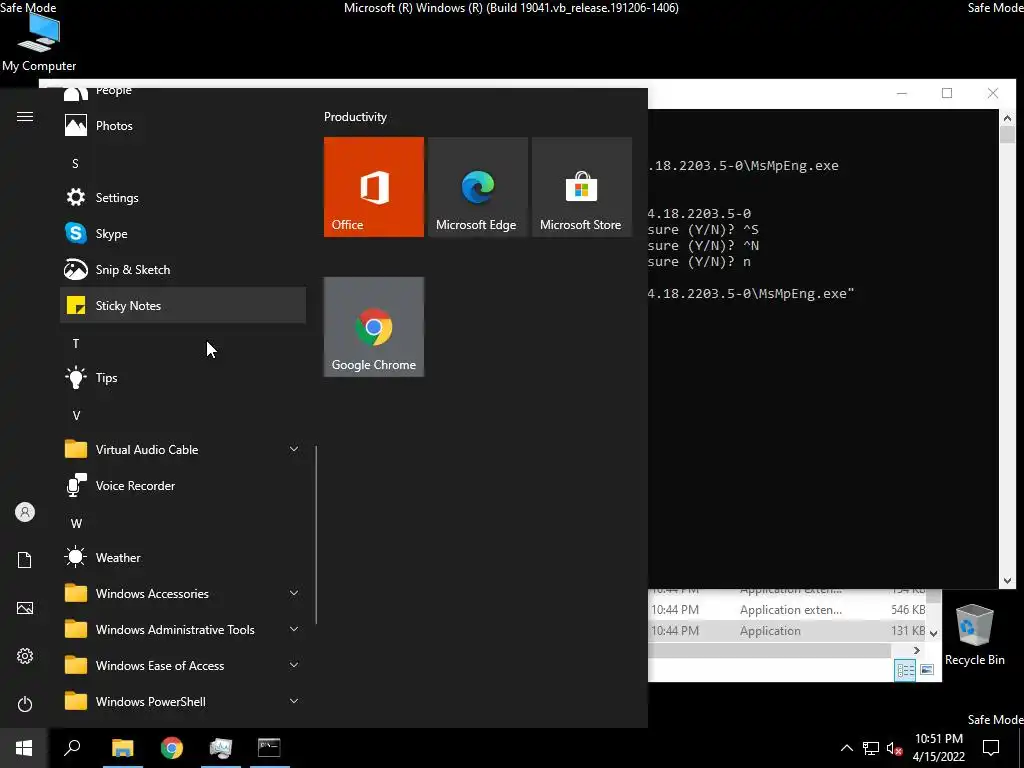This screenshot has width=1024, height=768.
Task: Open Settings gear in app list
Action: (76, 197)
